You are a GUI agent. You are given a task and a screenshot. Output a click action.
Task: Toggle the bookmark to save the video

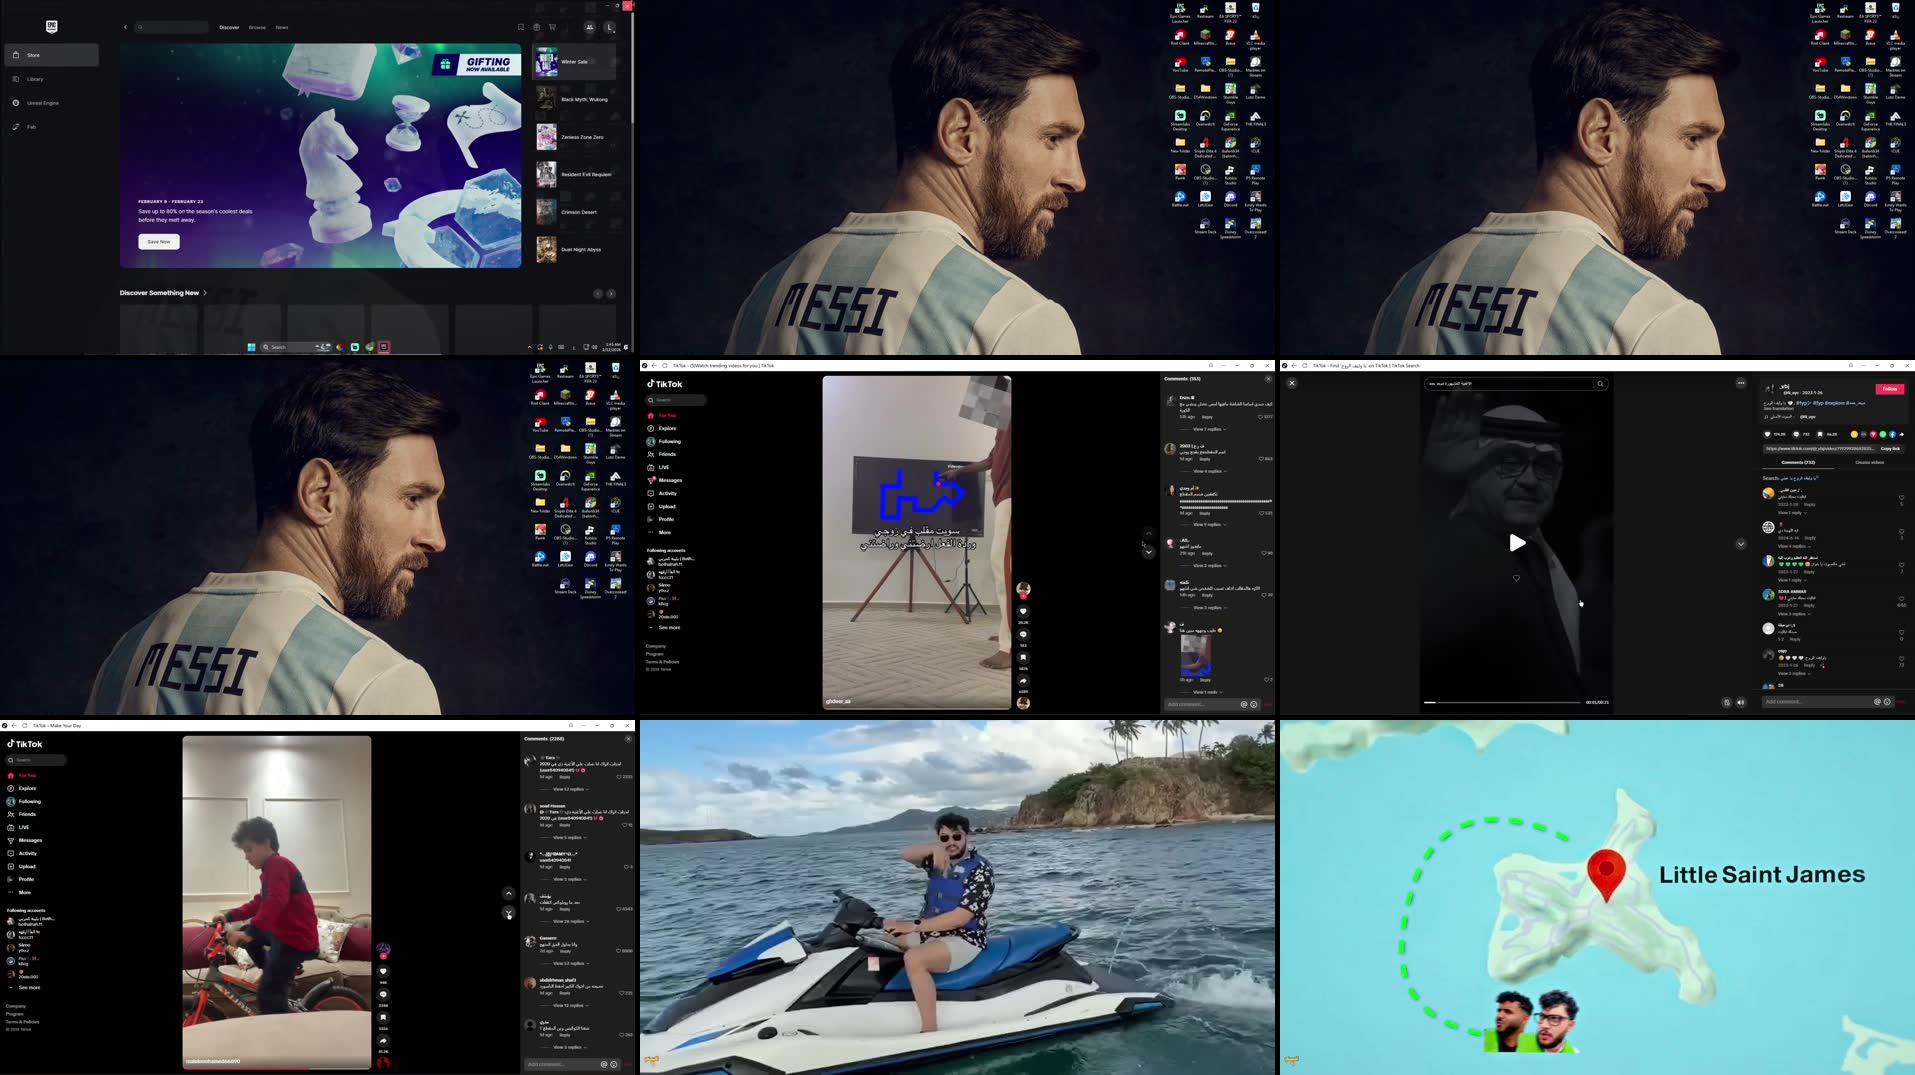point(1023,656)
